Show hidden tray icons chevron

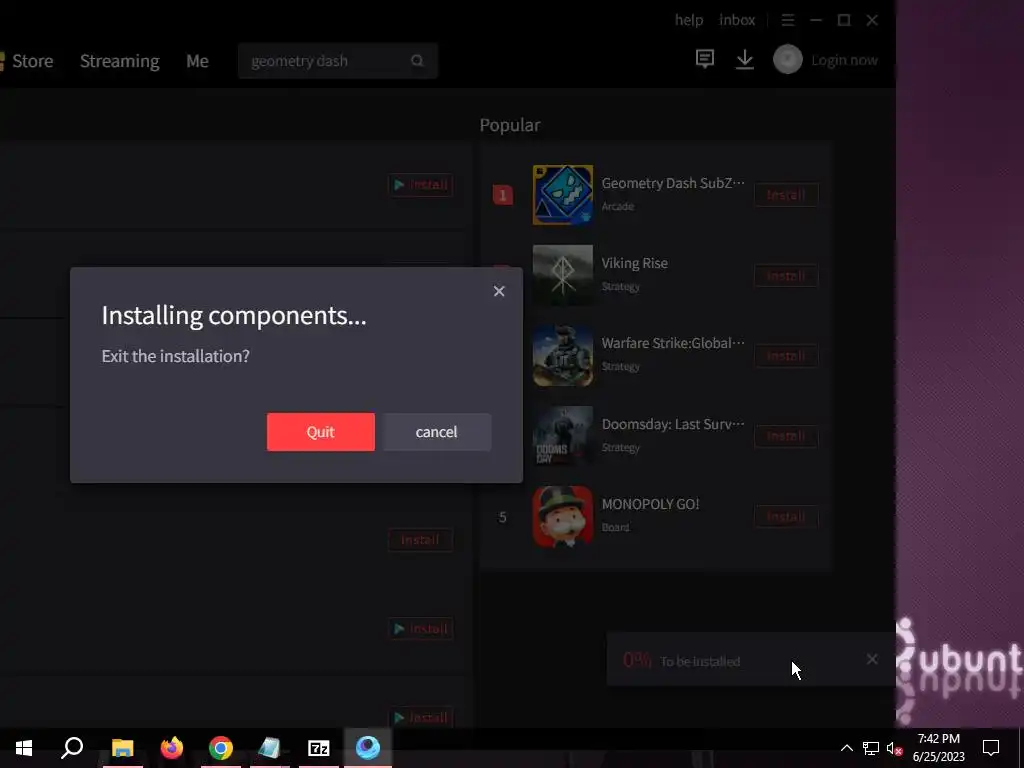point(846,748)
